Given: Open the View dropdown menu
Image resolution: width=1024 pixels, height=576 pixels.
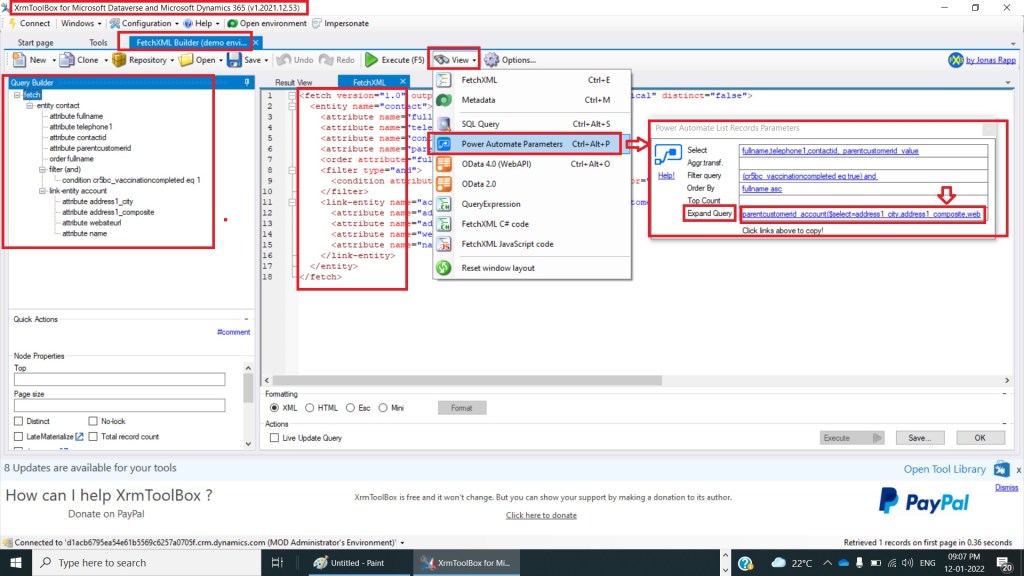Looking at the screenshot, I should [454, 60].
